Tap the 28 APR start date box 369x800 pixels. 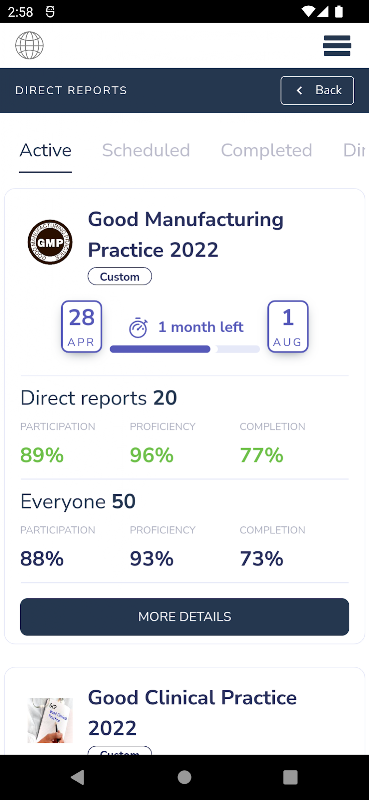tap(82, 326)
